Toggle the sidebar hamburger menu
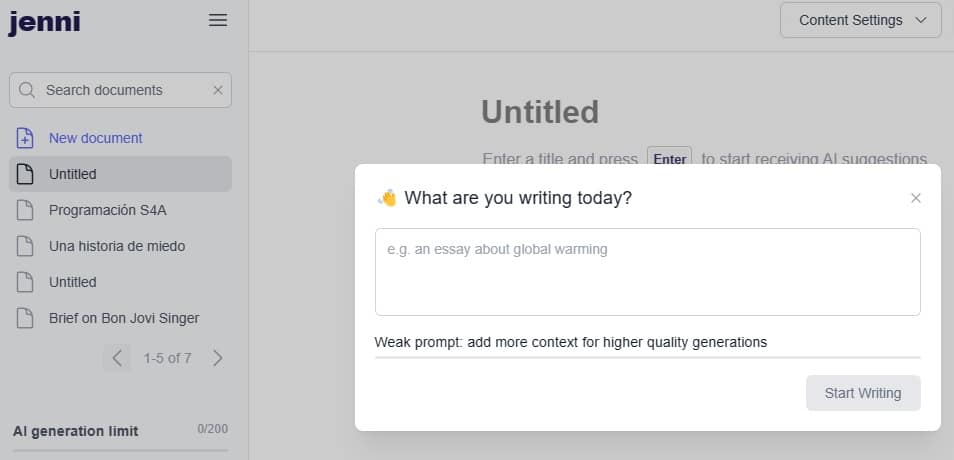954x460 pixels. click(x=218, y=20)
